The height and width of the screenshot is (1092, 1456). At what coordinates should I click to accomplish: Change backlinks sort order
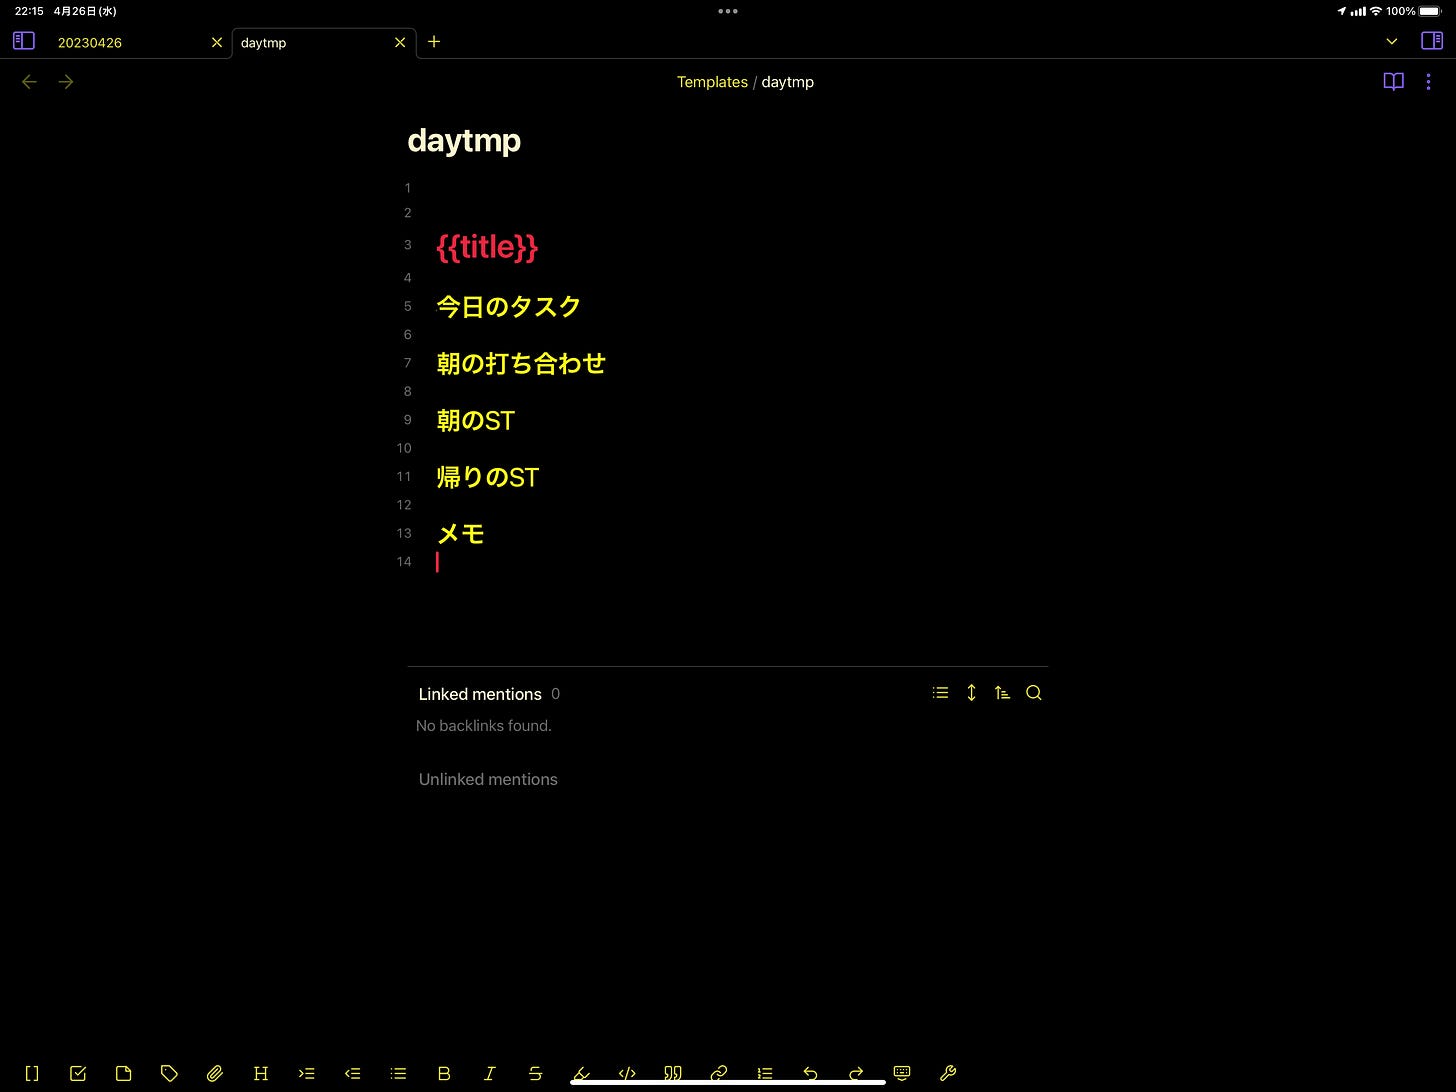pyautogui.click(x=1002, y=692)
